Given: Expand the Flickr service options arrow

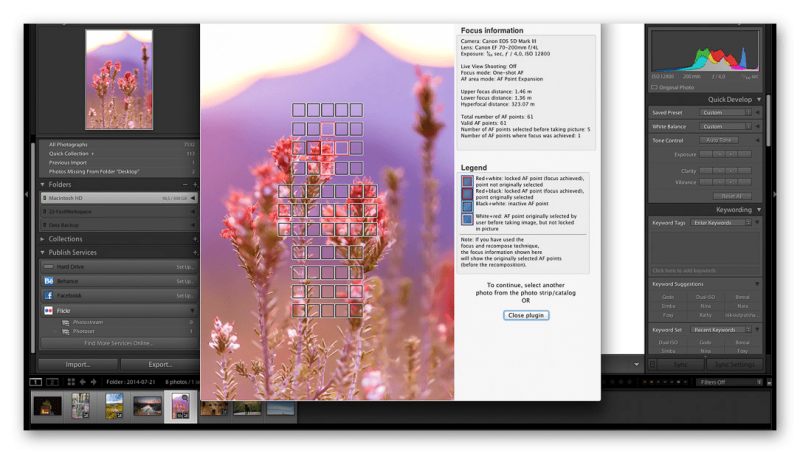Looking at the screenshot, I should pos(192,310).
